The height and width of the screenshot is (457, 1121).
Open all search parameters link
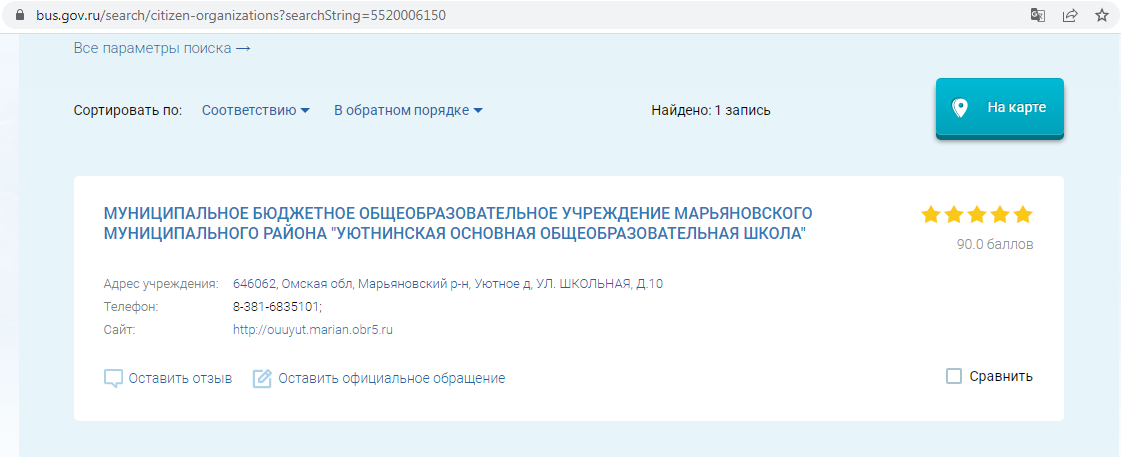162,49
